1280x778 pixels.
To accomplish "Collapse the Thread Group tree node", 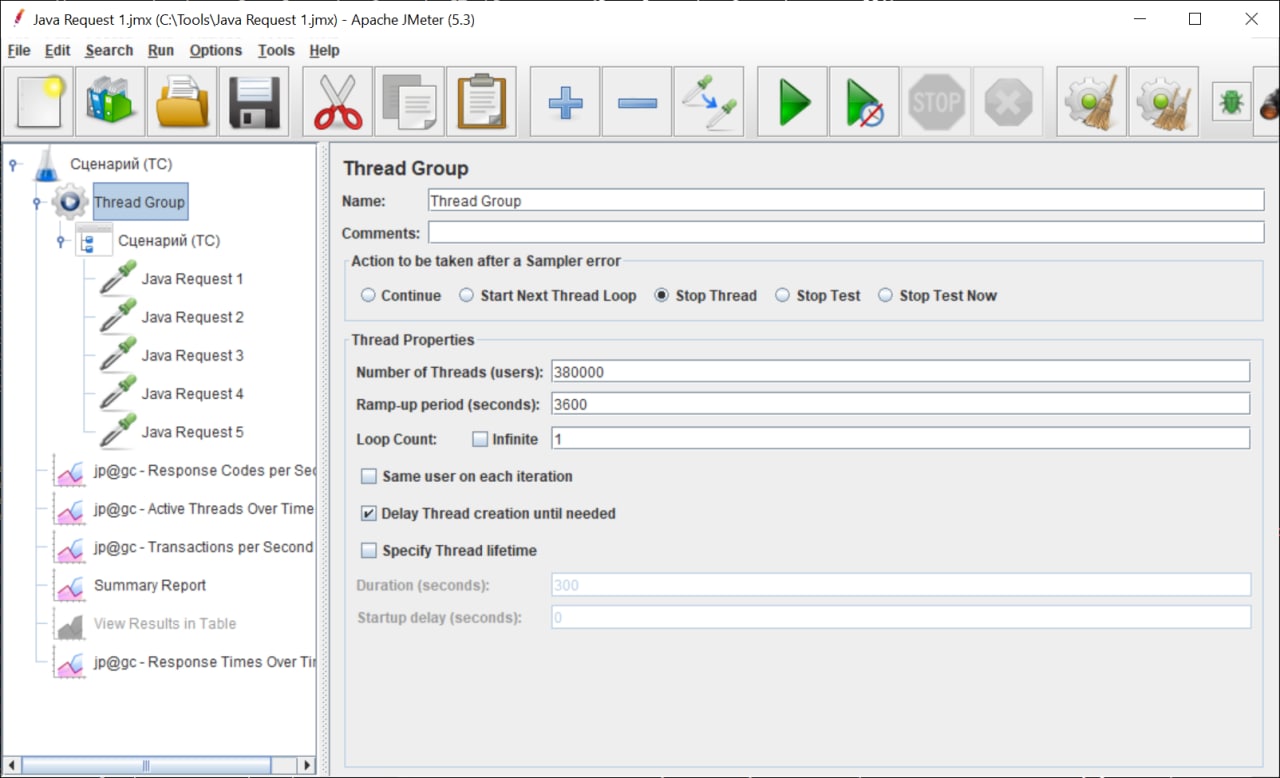I will [37, 202].
